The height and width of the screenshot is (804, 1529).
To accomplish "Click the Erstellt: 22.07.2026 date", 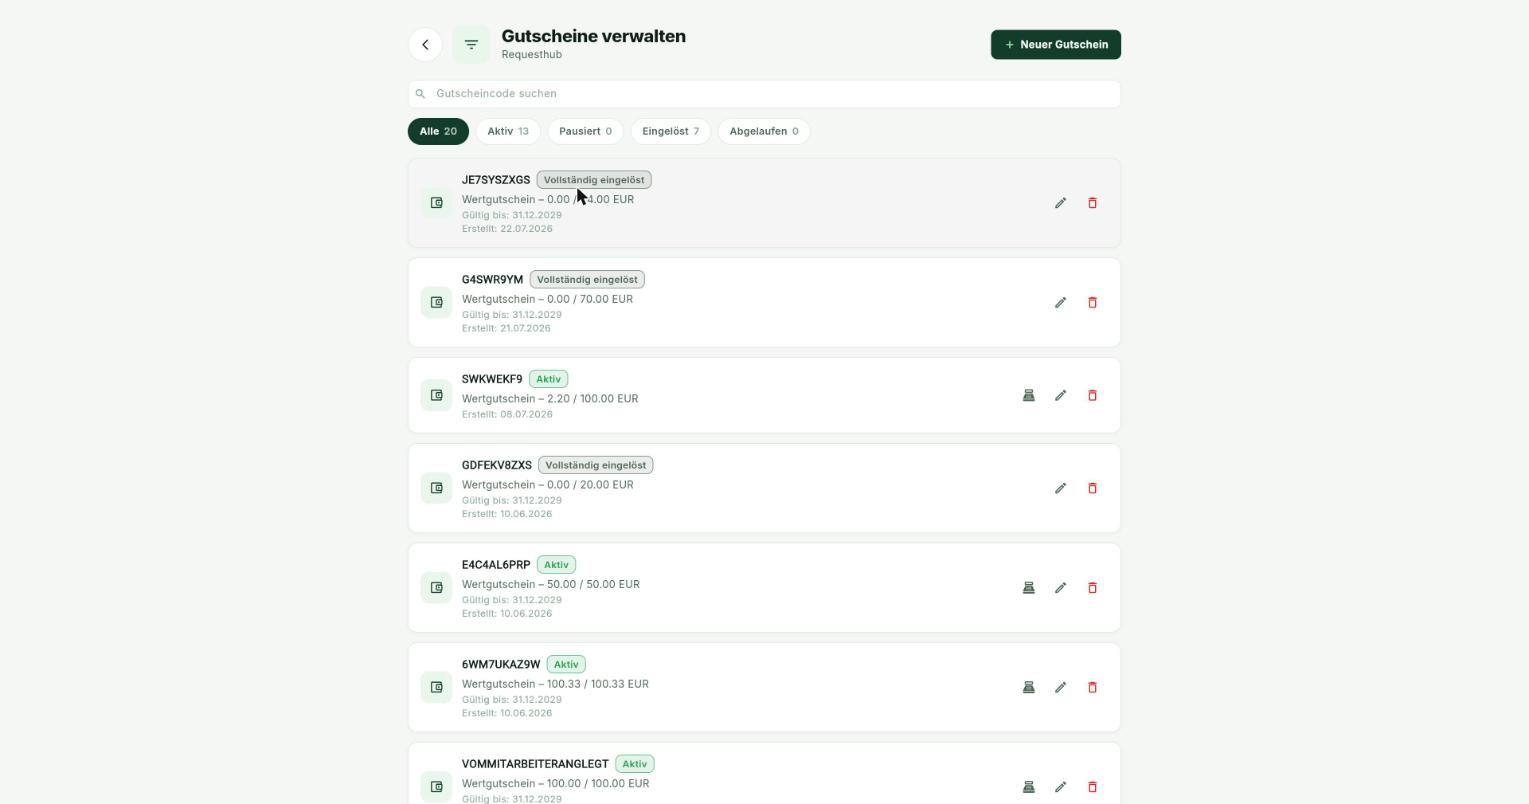I will click(x=507, y=229).
